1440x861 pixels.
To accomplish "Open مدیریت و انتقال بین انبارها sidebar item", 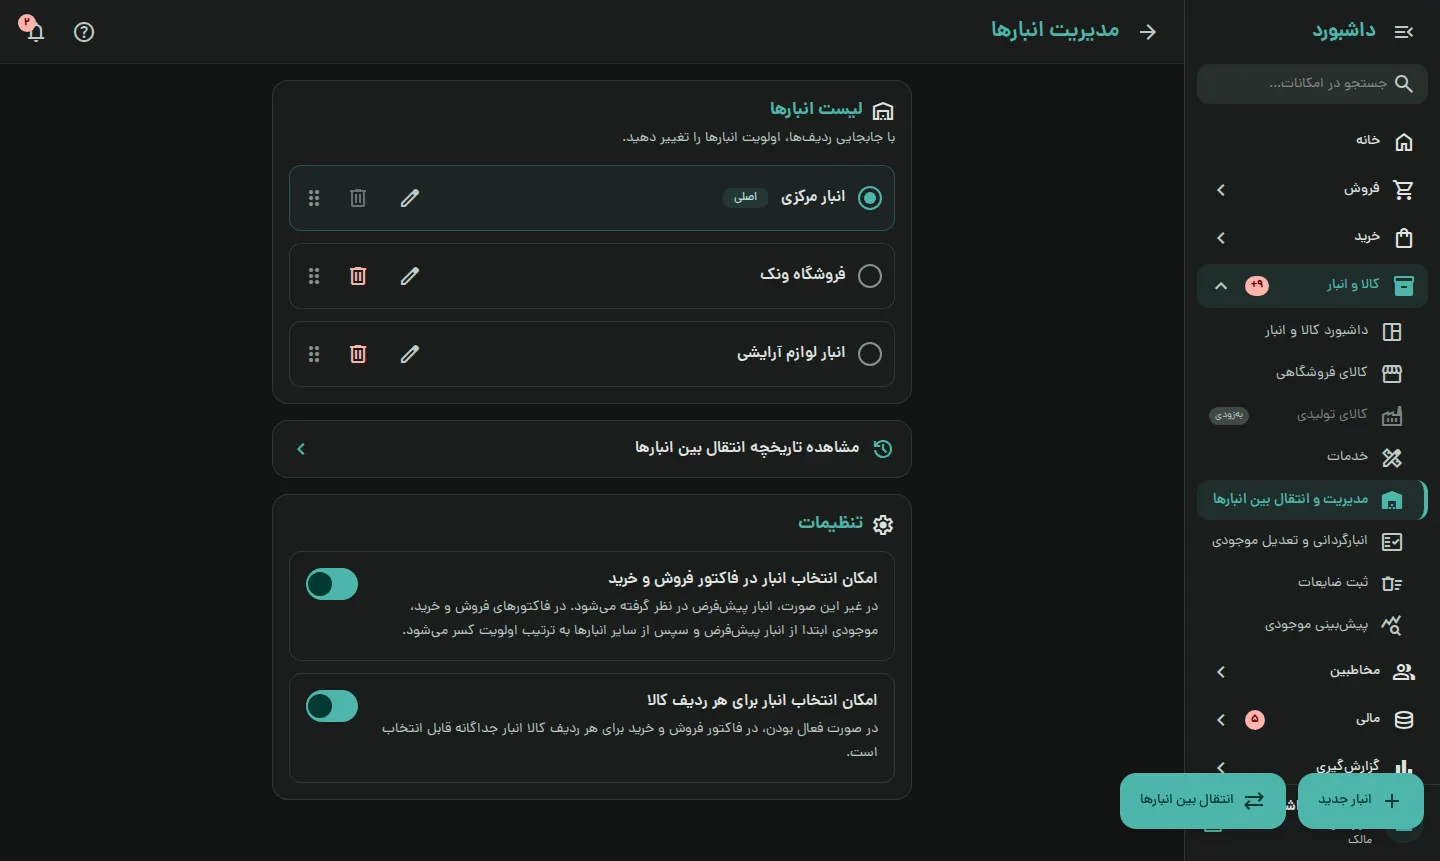I will pos(1312,499).
